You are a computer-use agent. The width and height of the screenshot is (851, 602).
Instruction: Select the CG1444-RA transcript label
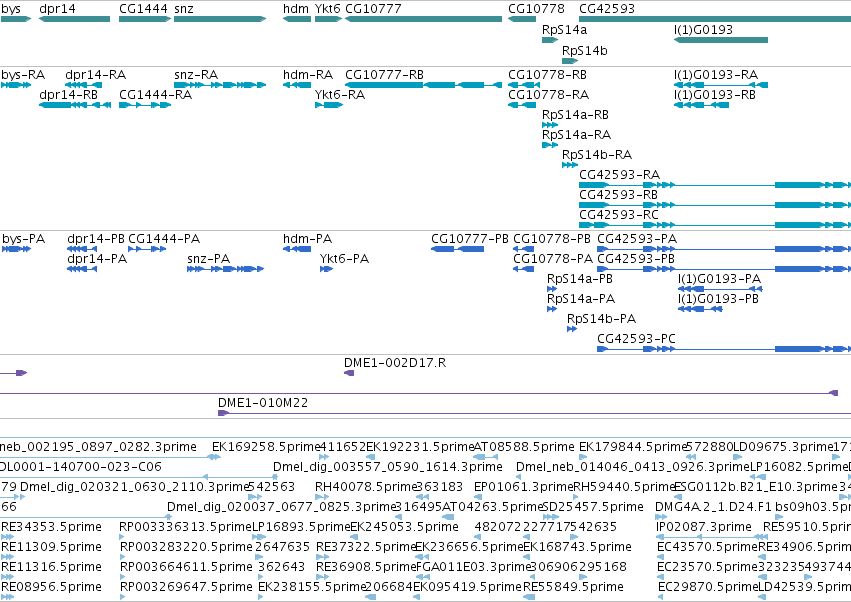click(156, 95)
